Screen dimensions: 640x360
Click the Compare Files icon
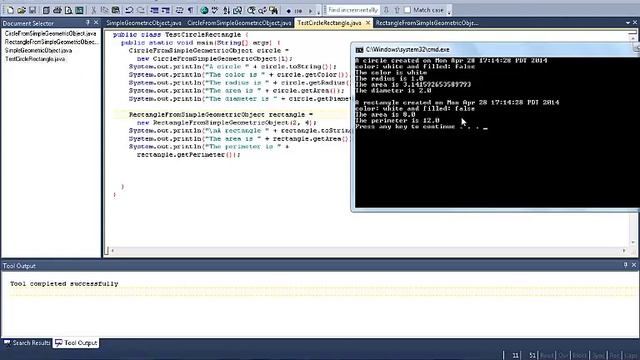click(237, 10)
